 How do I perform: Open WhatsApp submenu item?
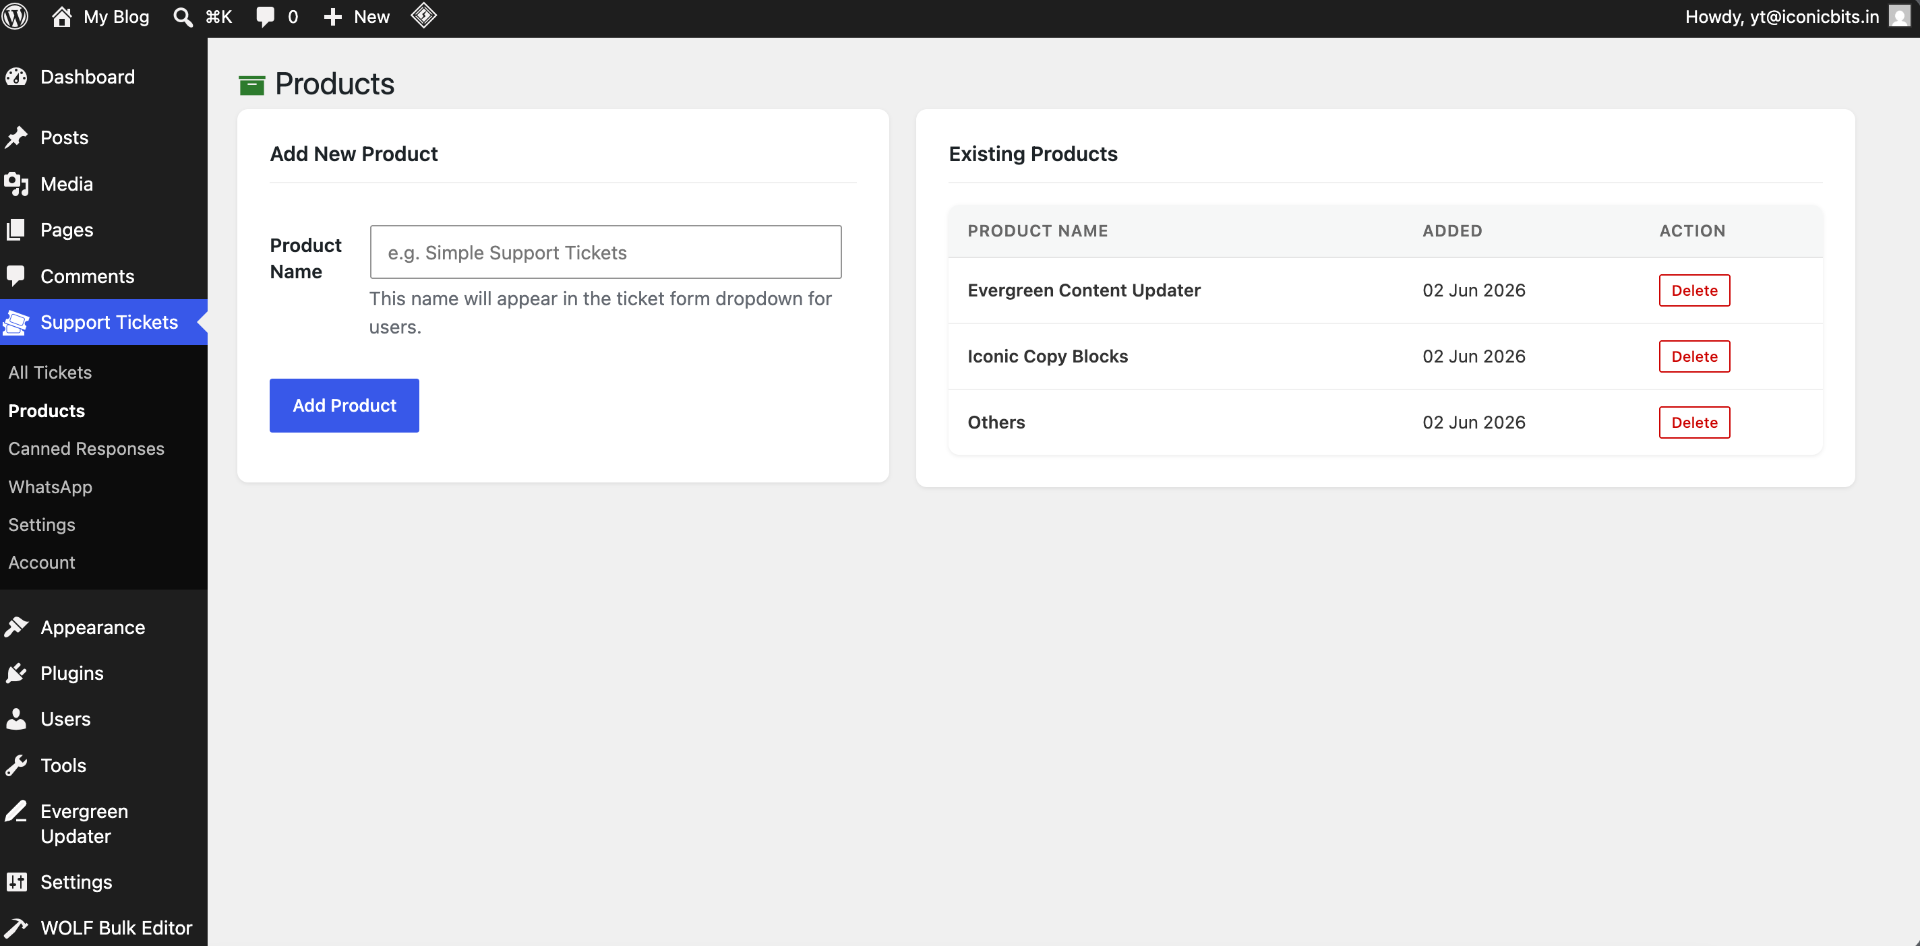coord(50,487)
